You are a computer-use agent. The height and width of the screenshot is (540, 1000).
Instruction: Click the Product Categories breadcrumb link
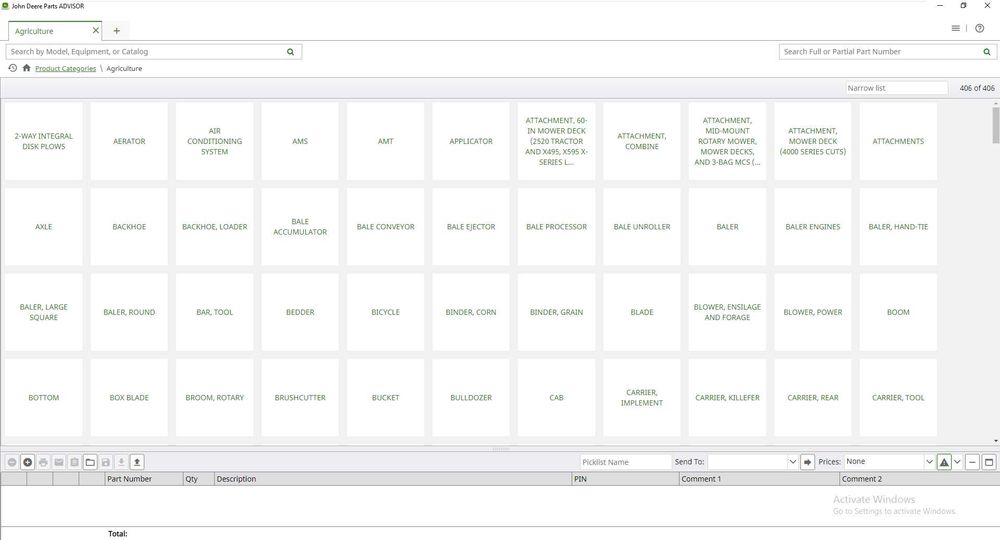tap(66, 68)
